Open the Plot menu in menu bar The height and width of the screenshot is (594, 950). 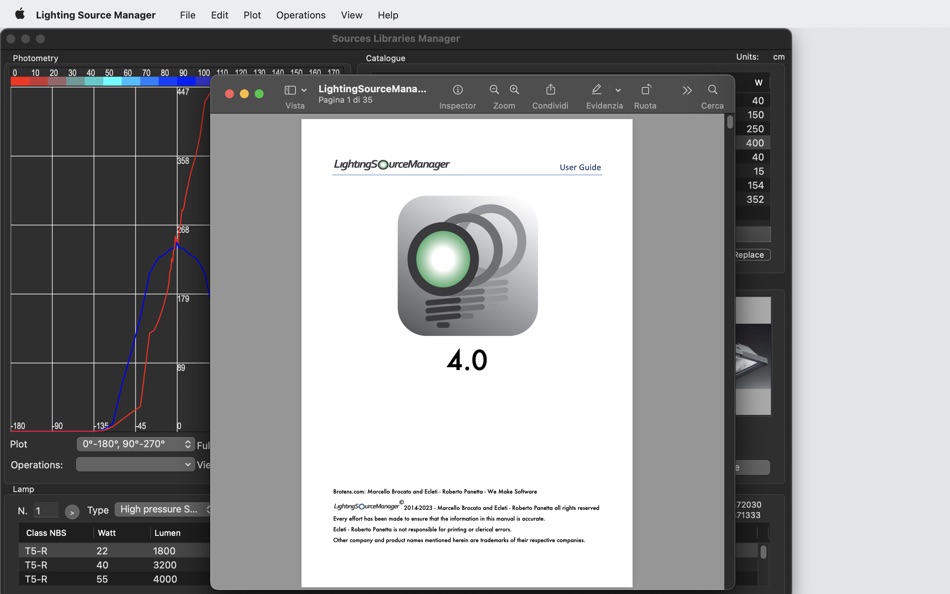[x=252, y=15]
